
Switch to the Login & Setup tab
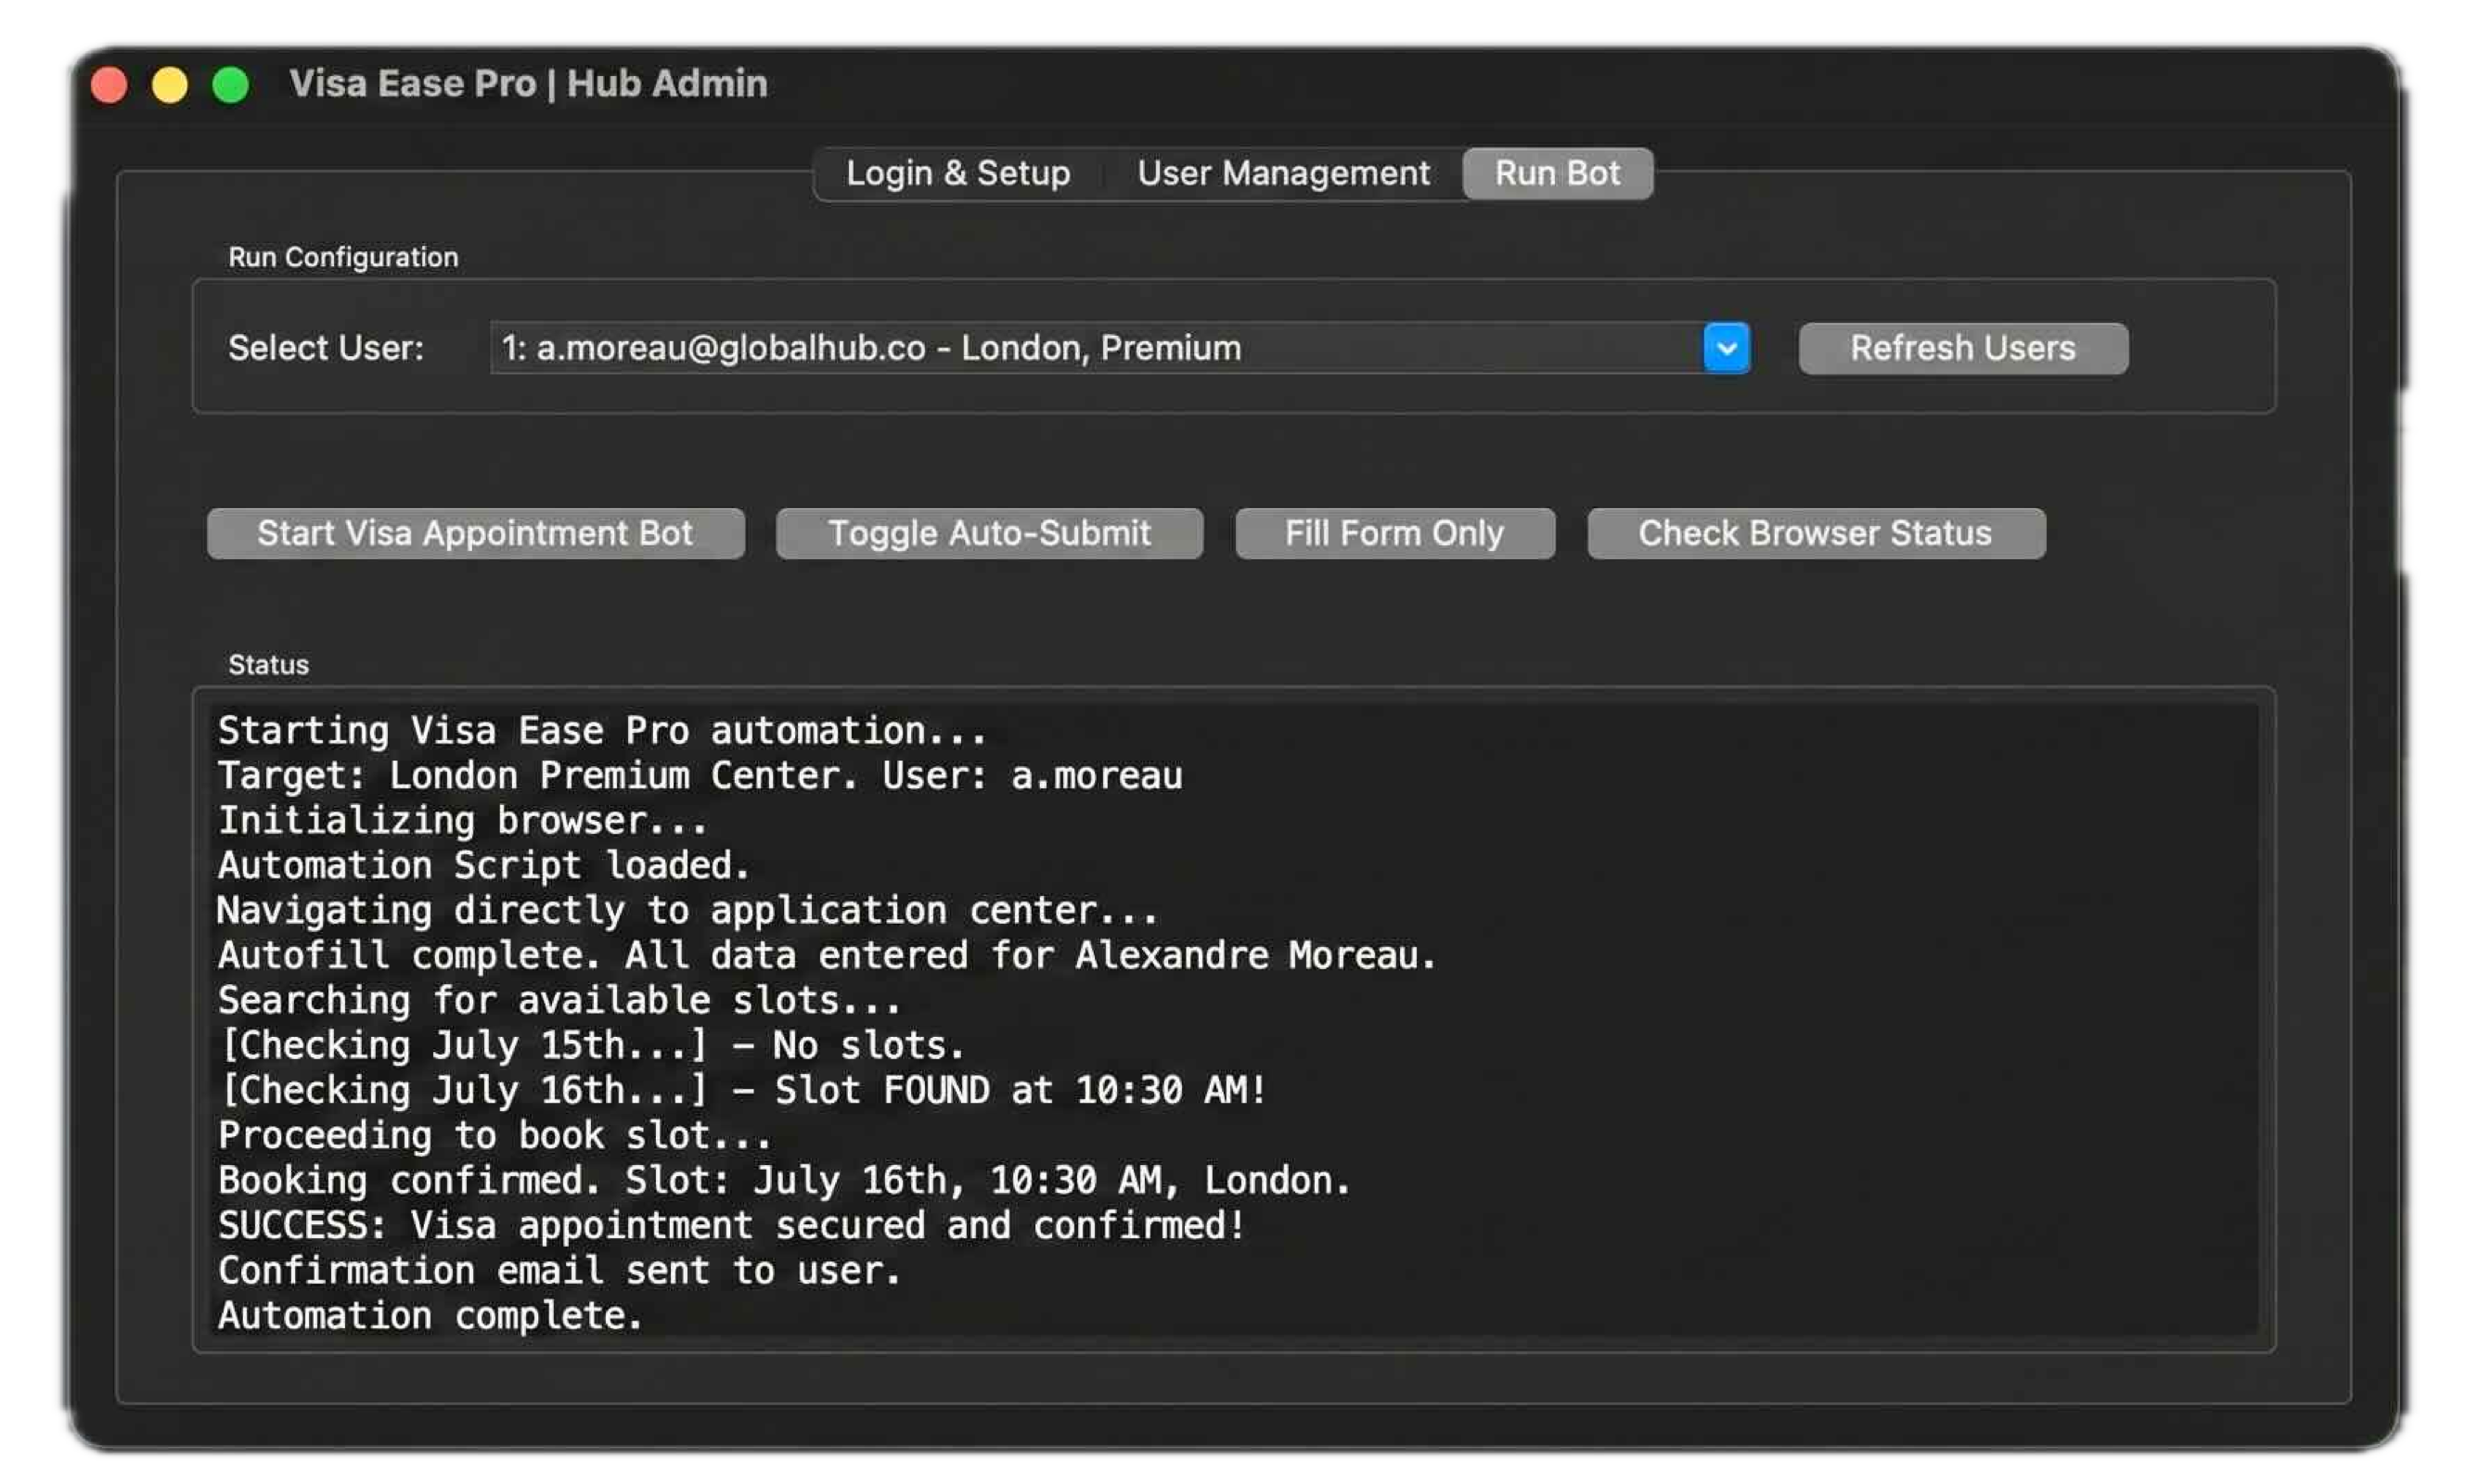coord(958,173)
